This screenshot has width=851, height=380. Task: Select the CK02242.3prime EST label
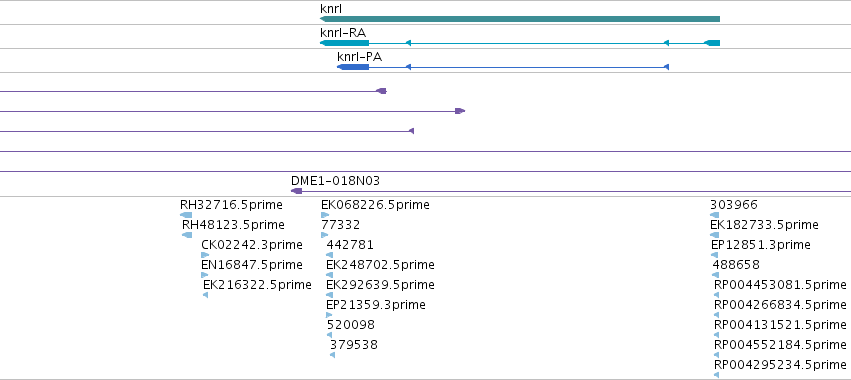(x=252, y=245)
